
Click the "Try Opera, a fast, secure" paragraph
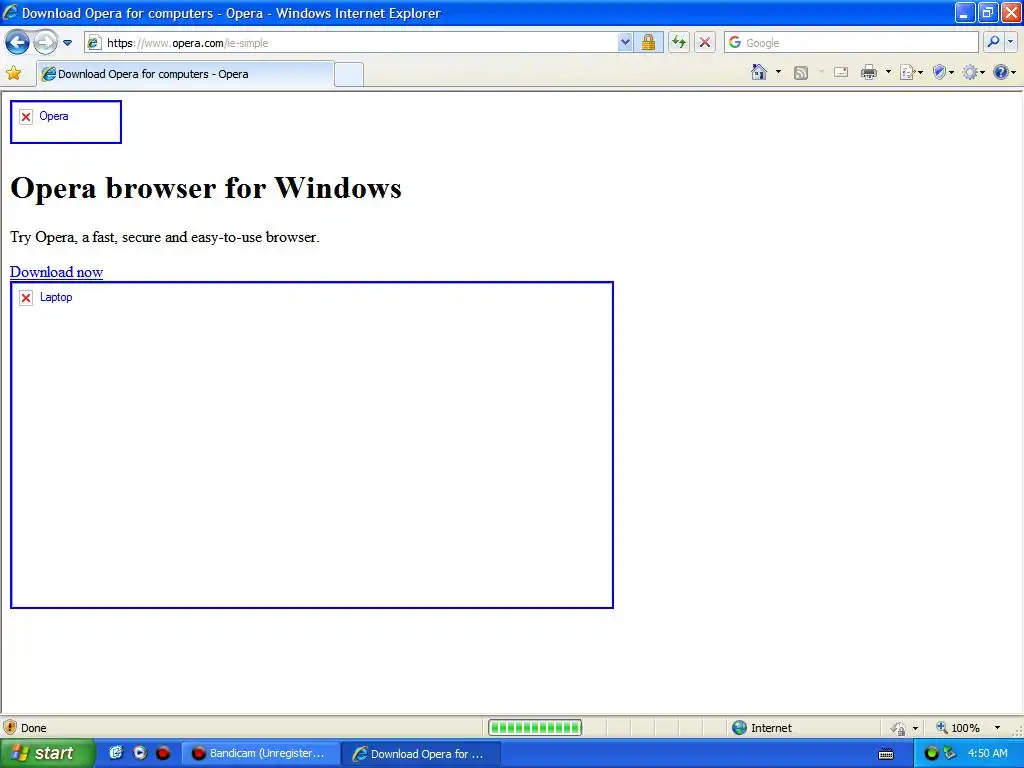click(x=165, y=237)
